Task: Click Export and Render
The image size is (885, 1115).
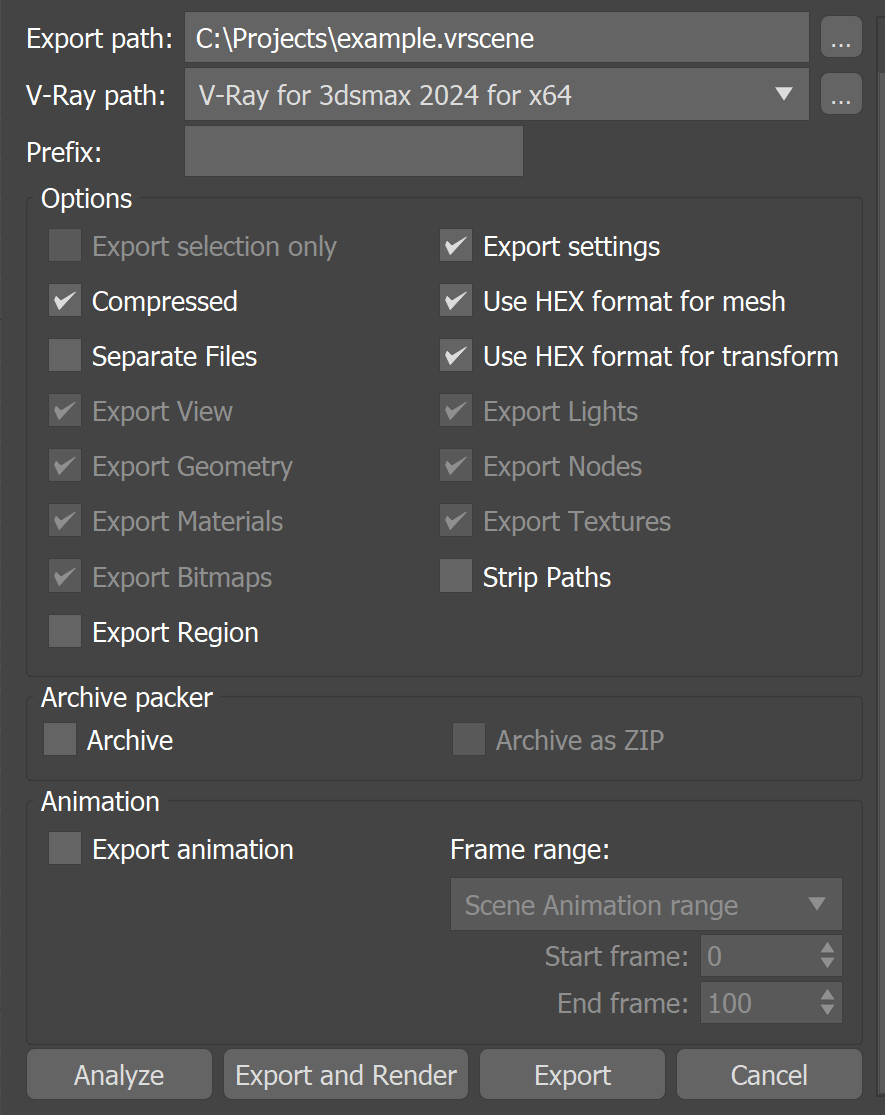Action: 345,1074
